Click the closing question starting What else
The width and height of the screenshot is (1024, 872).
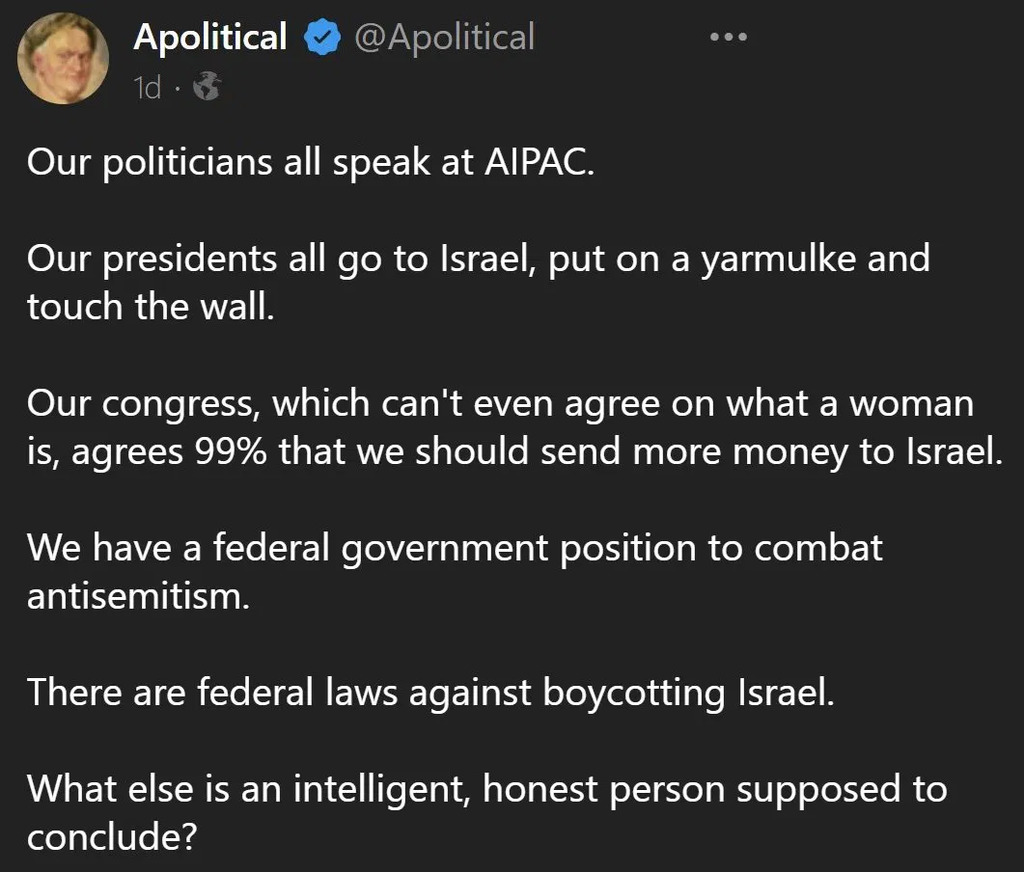point(486,812)
